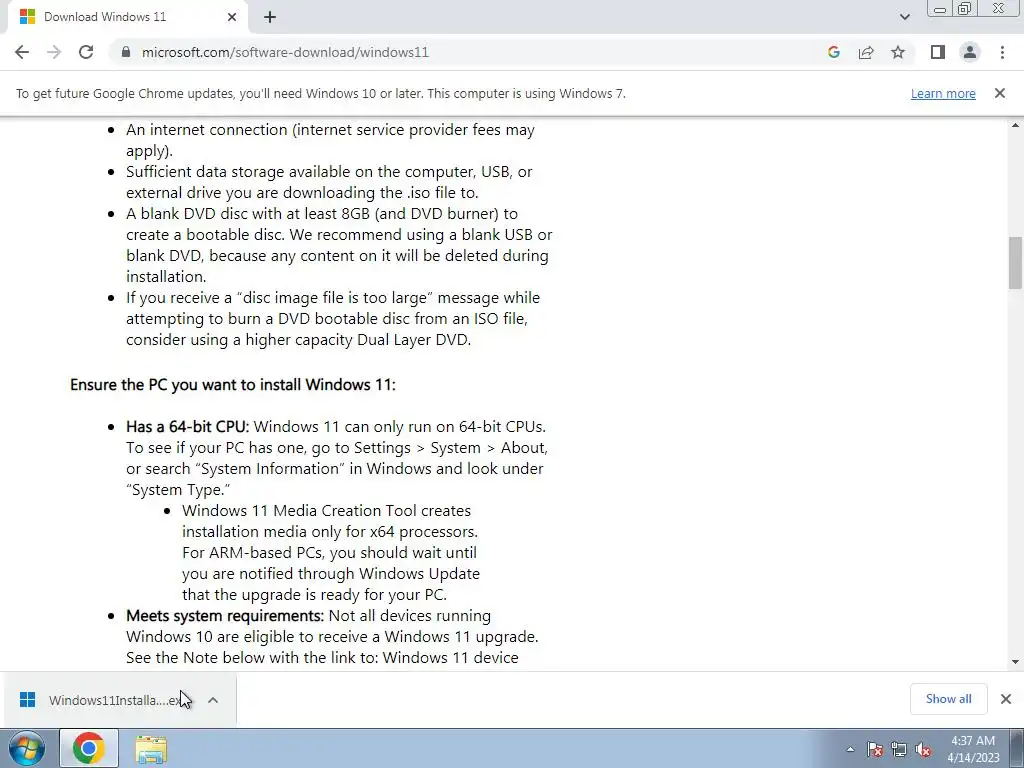This screenshot has width=1024, height=768.
Task: Click 'A blank DVD disc' bullet text
Action: point(189,214)
